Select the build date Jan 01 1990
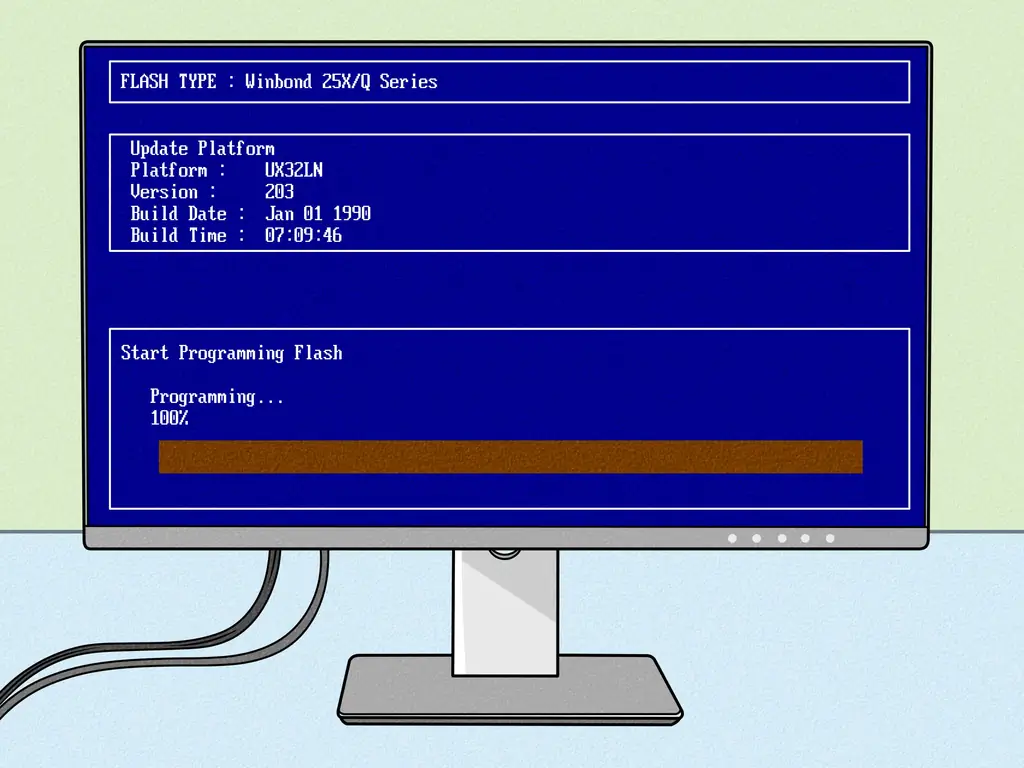1024x768 pixels. [x=318, y=214]
